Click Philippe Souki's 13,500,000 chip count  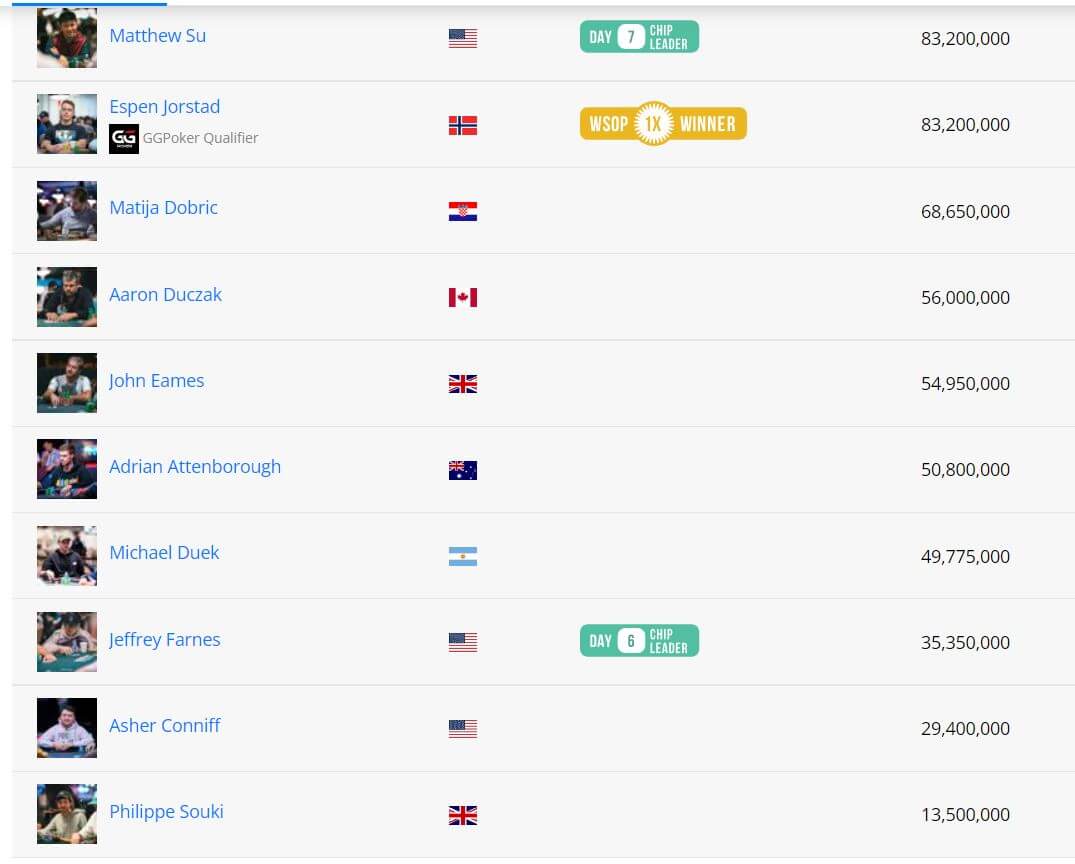(964, 815)
